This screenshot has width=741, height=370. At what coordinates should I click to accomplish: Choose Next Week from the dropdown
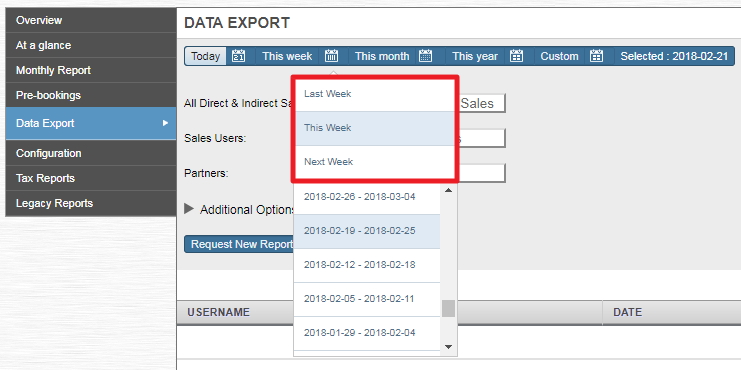click(x=375, y=162)
